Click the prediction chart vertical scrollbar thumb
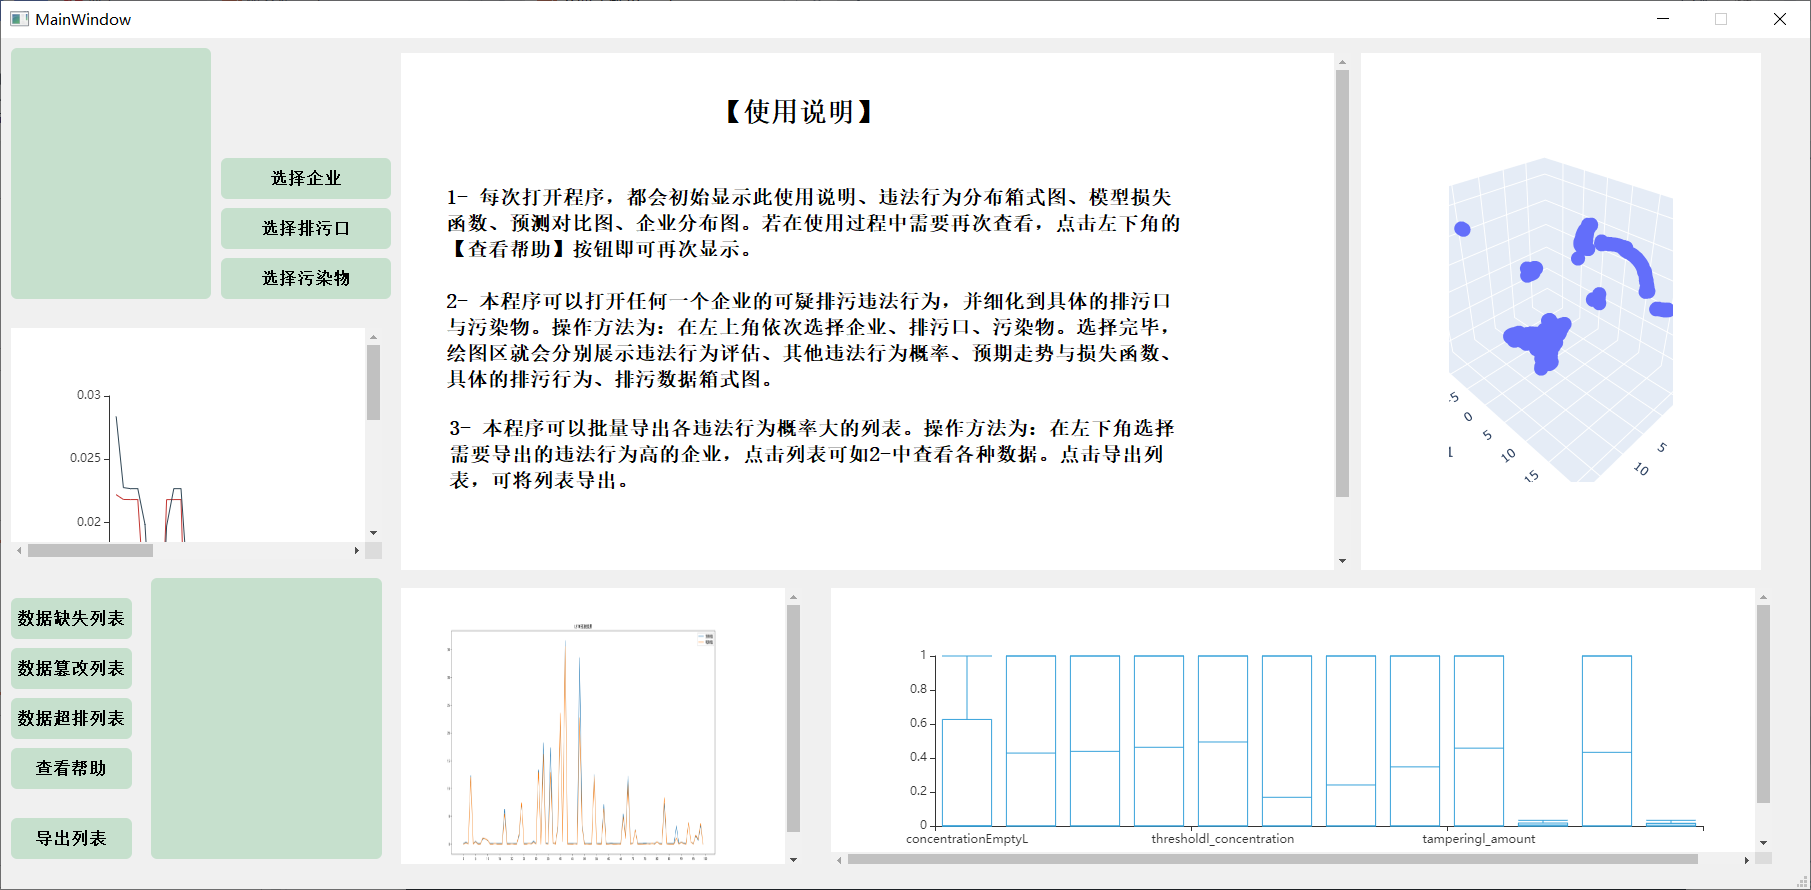Screen dimensions: 1811x890 click(793, 718)
